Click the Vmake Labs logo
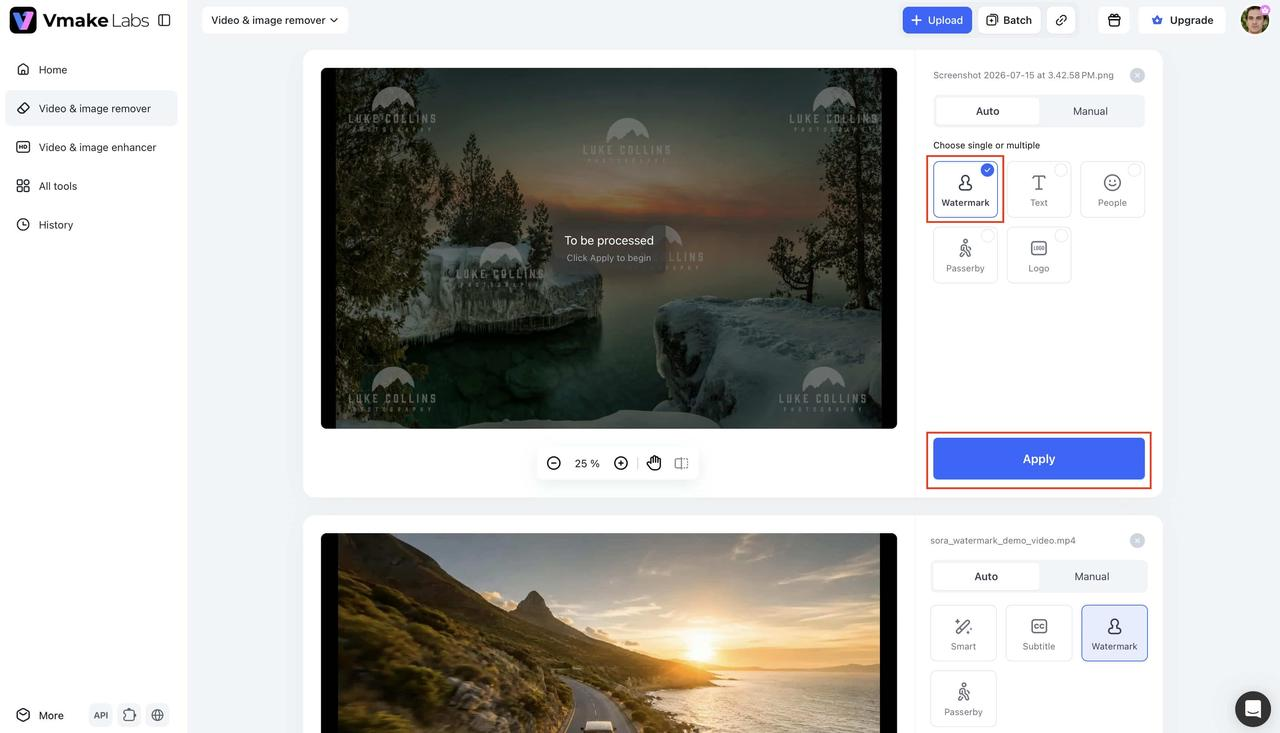This screenshot has width=1280, height=733. 79,20
